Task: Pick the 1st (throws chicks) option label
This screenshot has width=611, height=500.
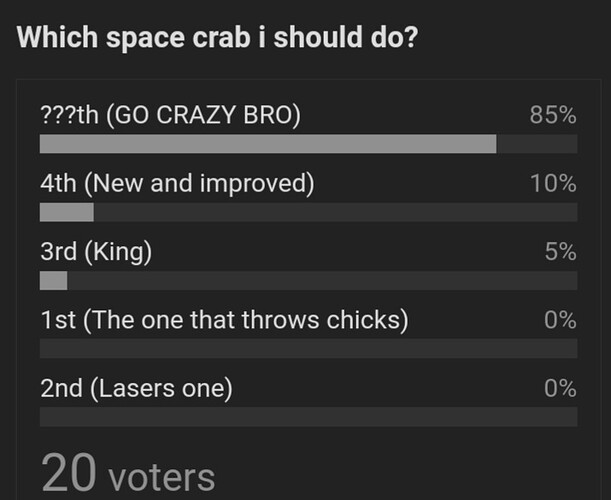Action: 224,320
